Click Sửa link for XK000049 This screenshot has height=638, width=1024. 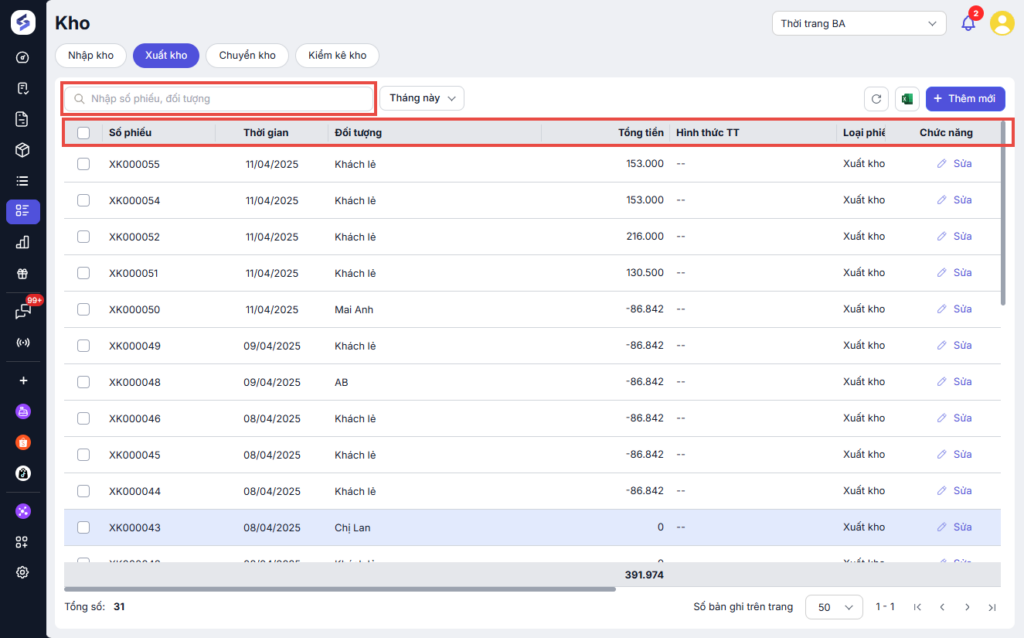click(x=954, y=346)
